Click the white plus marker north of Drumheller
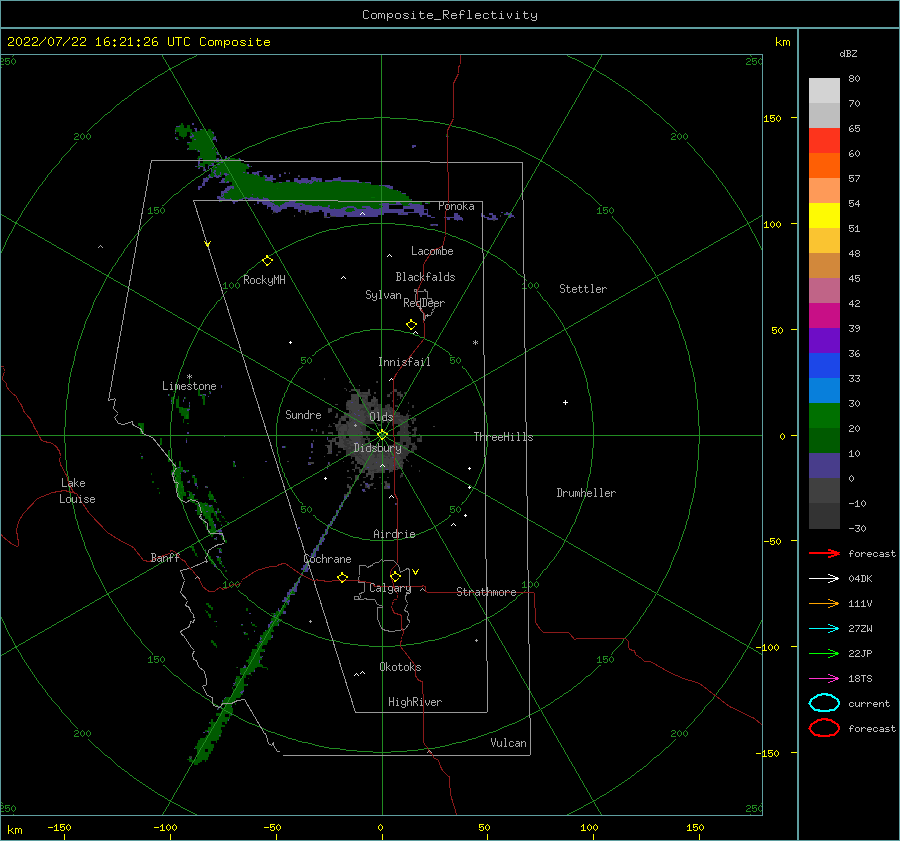 (x=565, y=402)
